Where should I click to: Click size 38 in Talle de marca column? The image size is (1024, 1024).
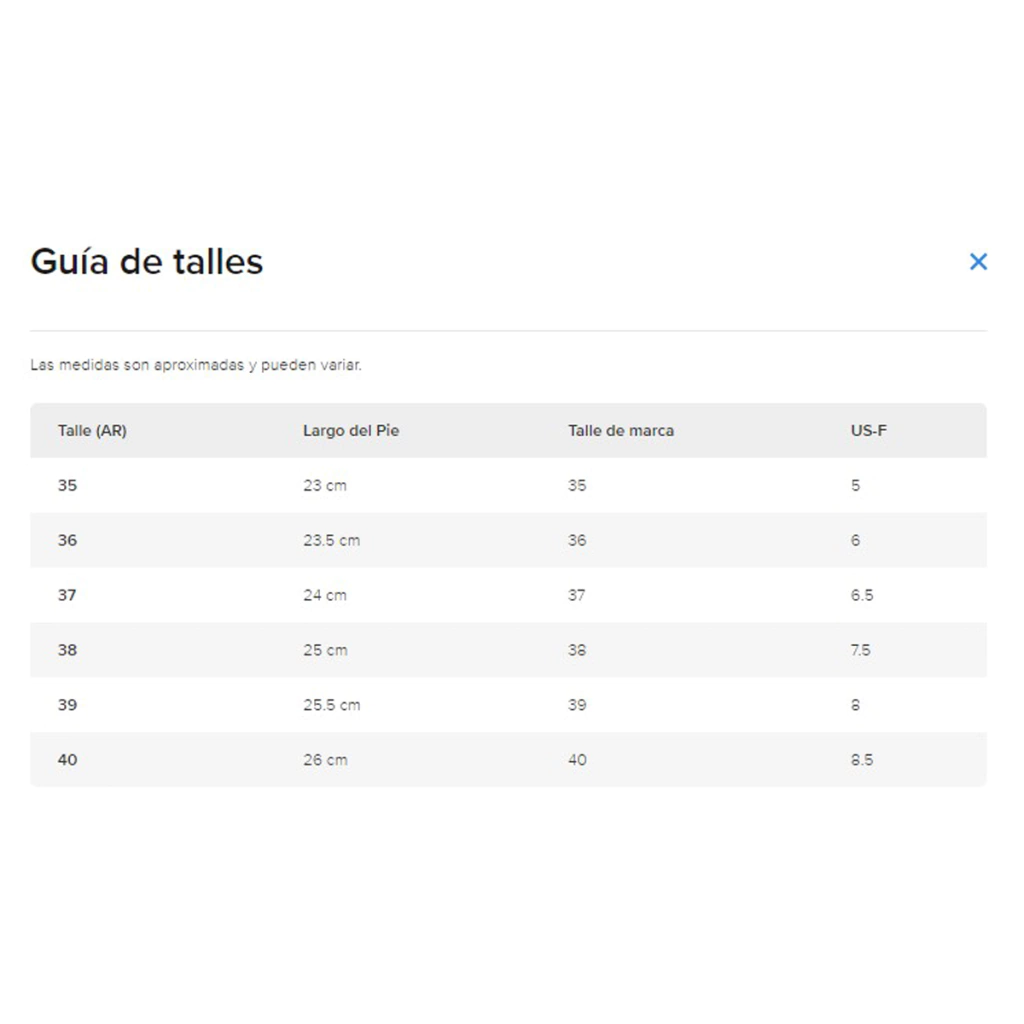tap(577, 651)
